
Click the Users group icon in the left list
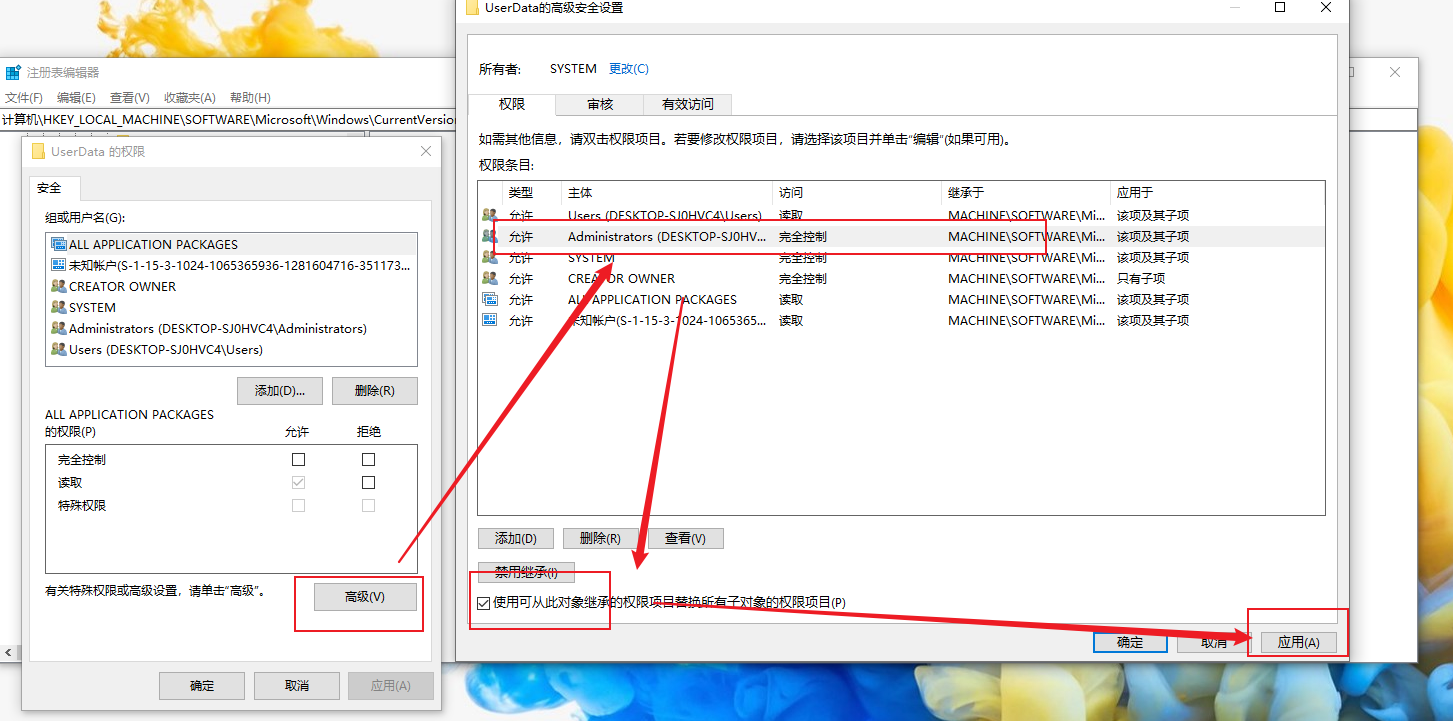(58, 349)
